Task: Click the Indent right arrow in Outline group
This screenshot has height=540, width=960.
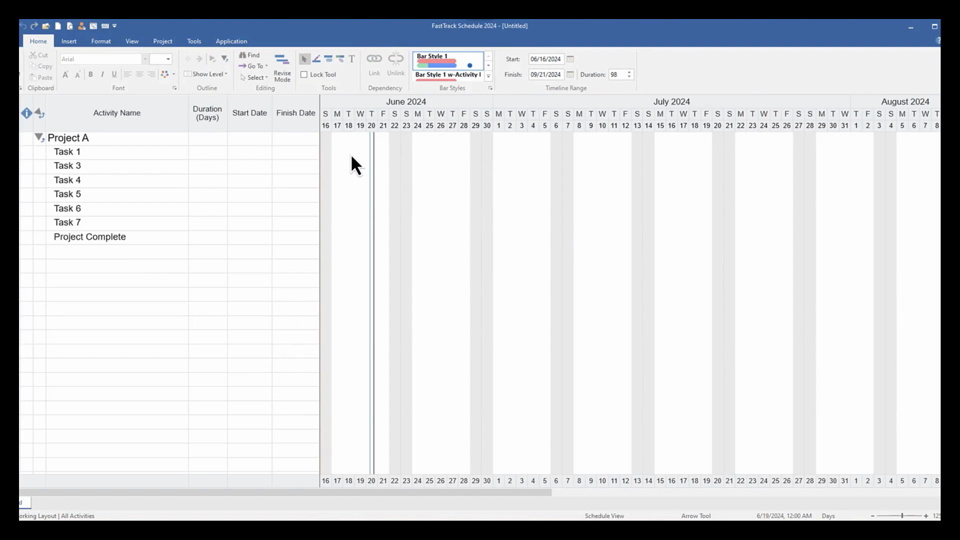Action: coord(199,59)
